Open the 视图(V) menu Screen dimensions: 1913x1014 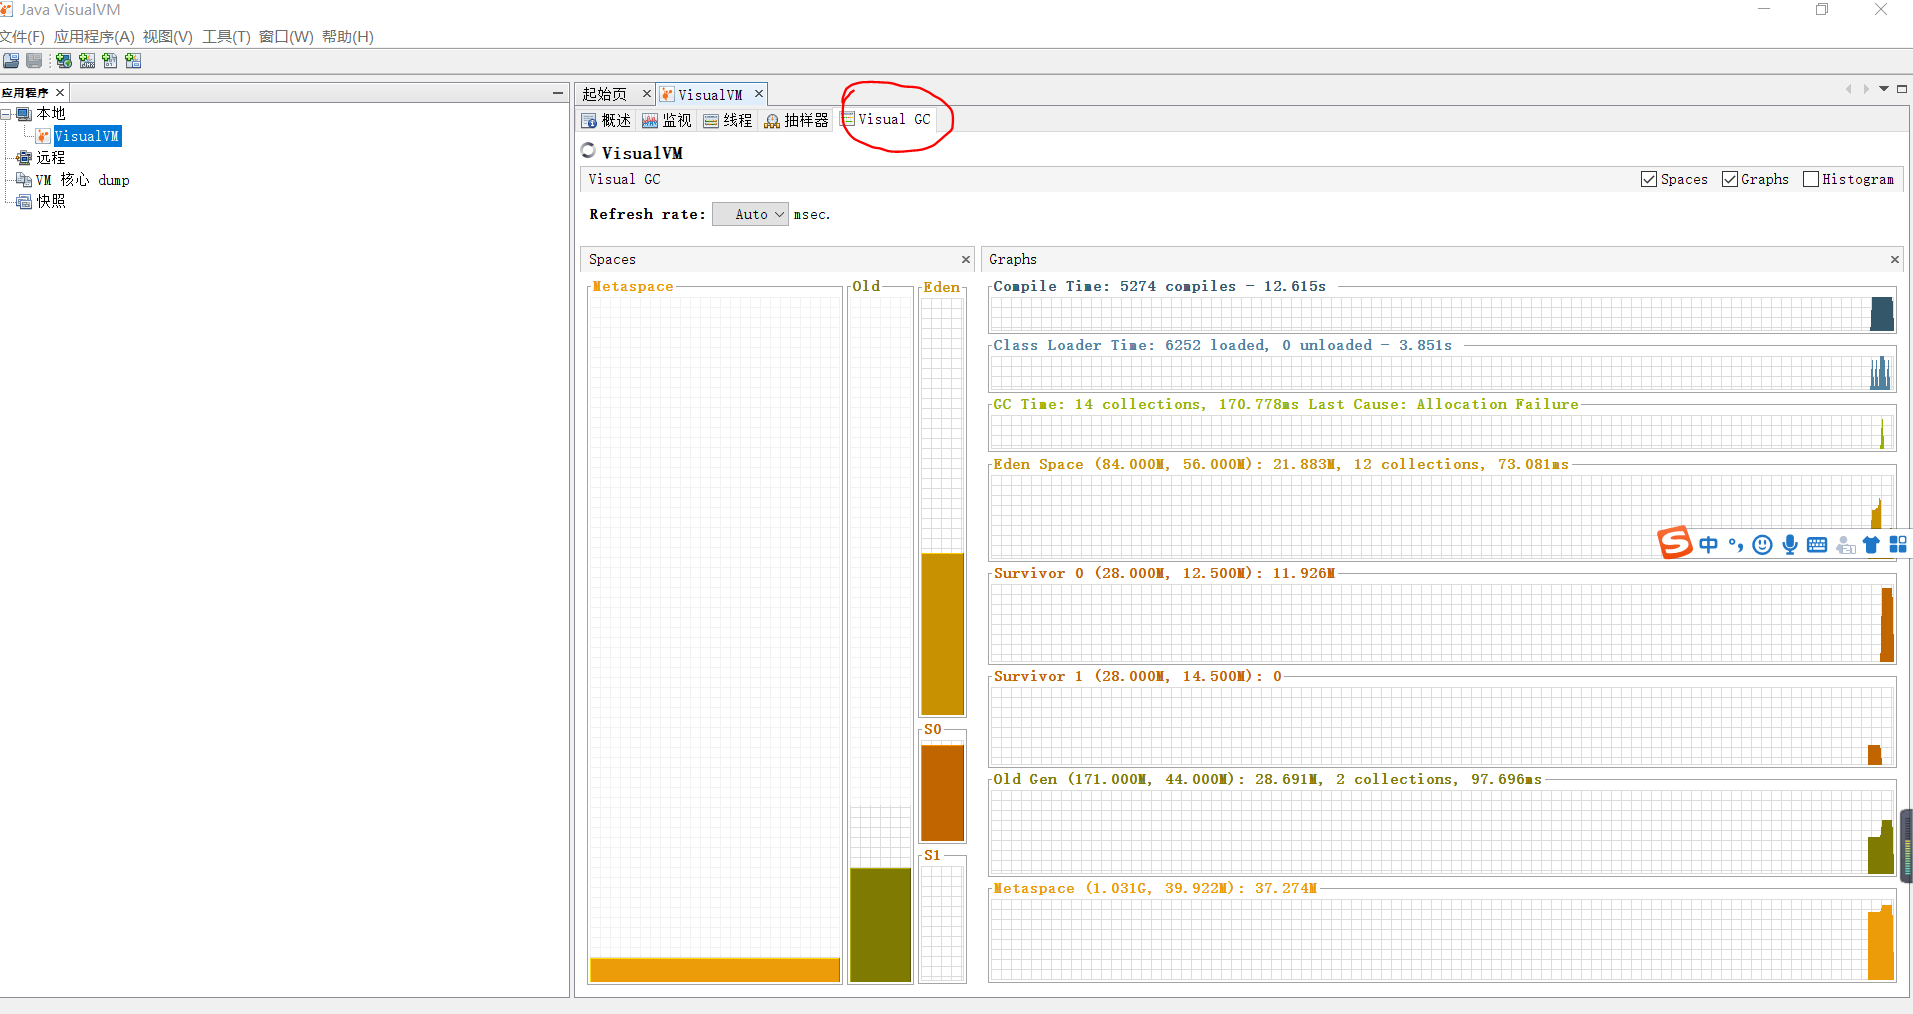click(167, 37)
